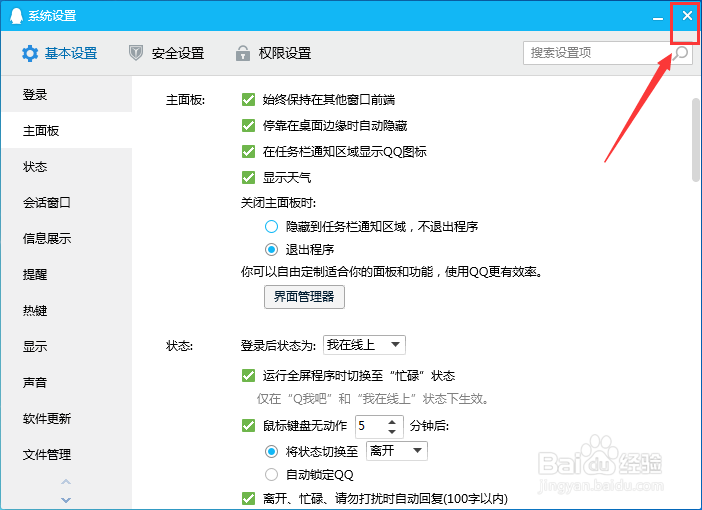The height and width of the screenshot is (510, 702).
Task: Toggle the 鼠标键盘无动作 checkbox
Action: (248, 425)
